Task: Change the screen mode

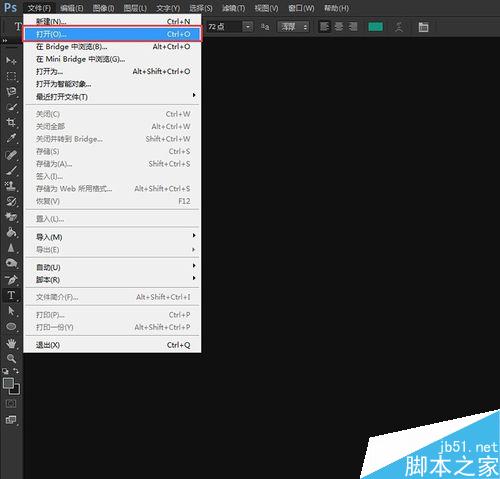Action: click(x=11, y=420)
